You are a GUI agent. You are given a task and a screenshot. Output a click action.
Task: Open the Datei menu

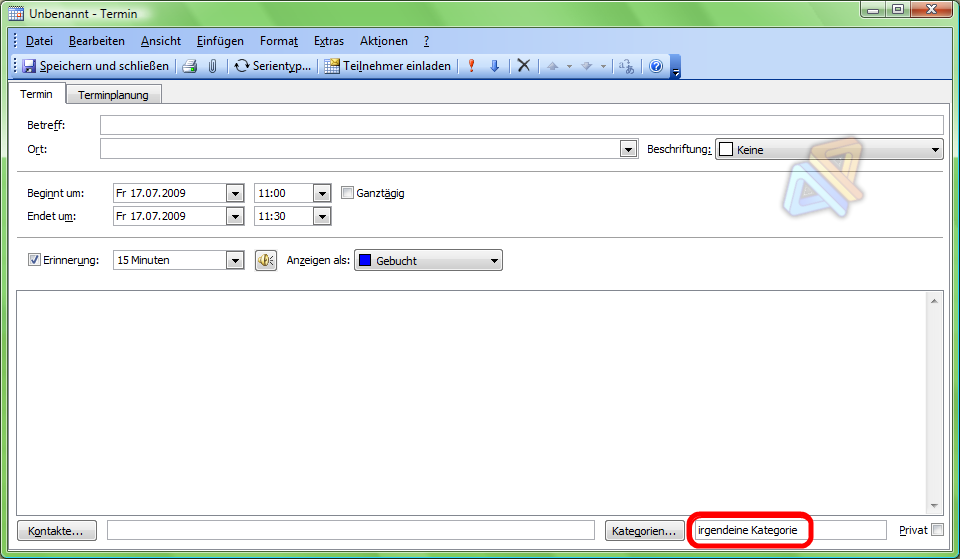(x=39, y=41)
